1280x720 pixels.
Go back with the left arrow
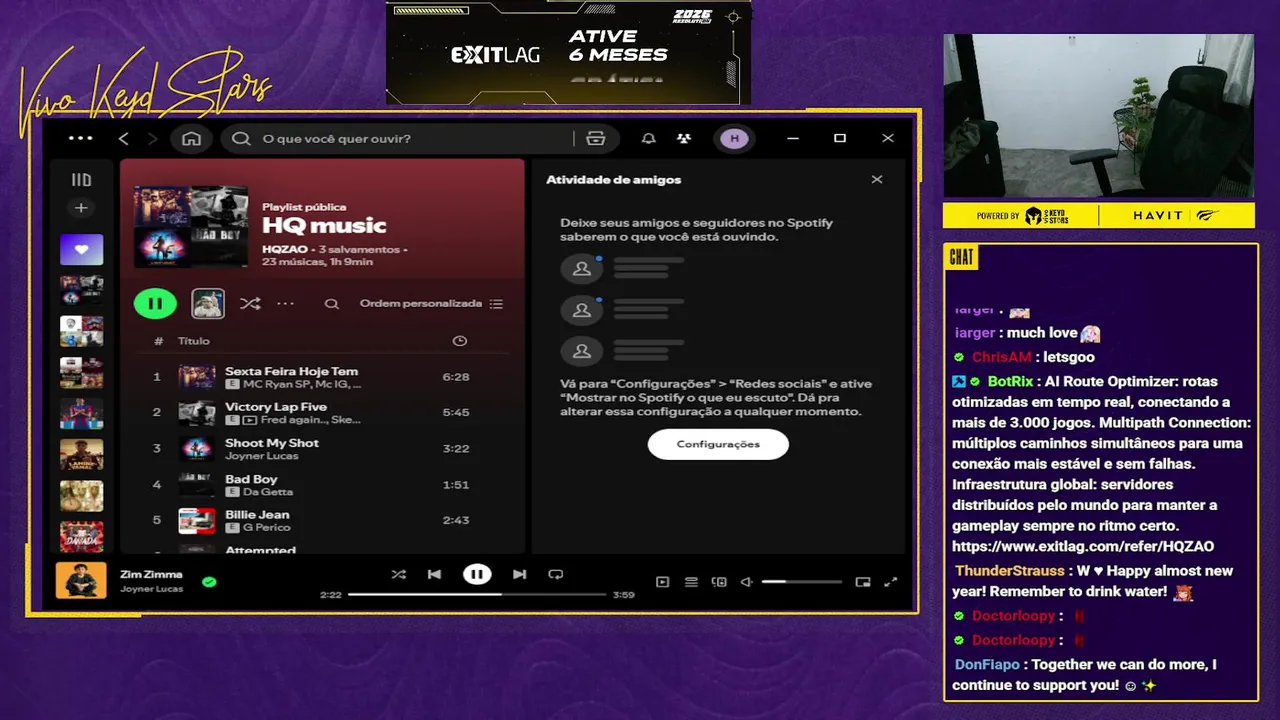124,138
